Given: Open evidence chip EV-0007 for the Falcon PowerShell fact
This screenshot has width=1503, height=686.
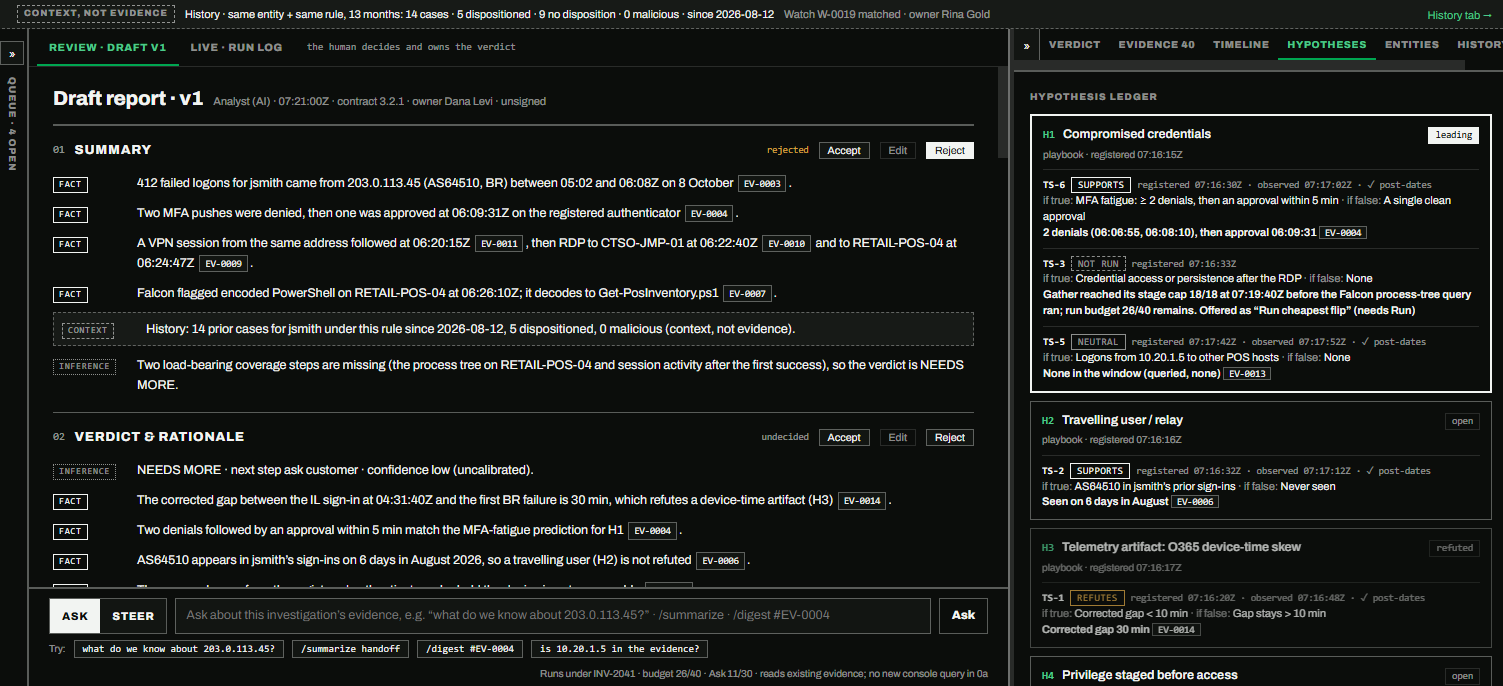Looking at the screenshot, I should (x=747, y=294).
